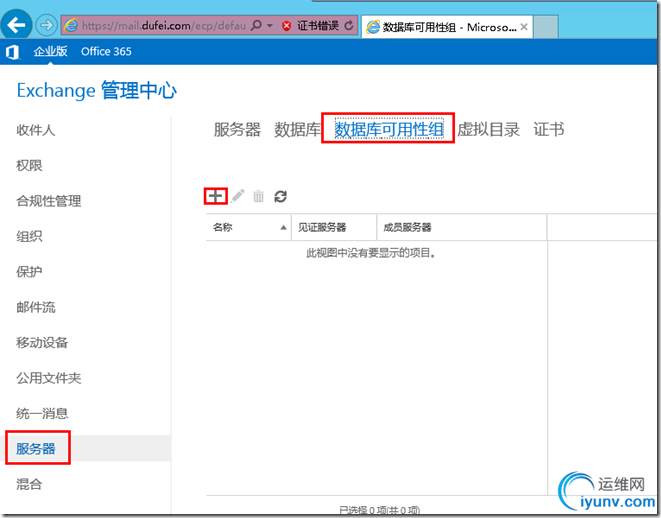Select Office 365 in the top bar
The image size is (661, 518).
106,51
